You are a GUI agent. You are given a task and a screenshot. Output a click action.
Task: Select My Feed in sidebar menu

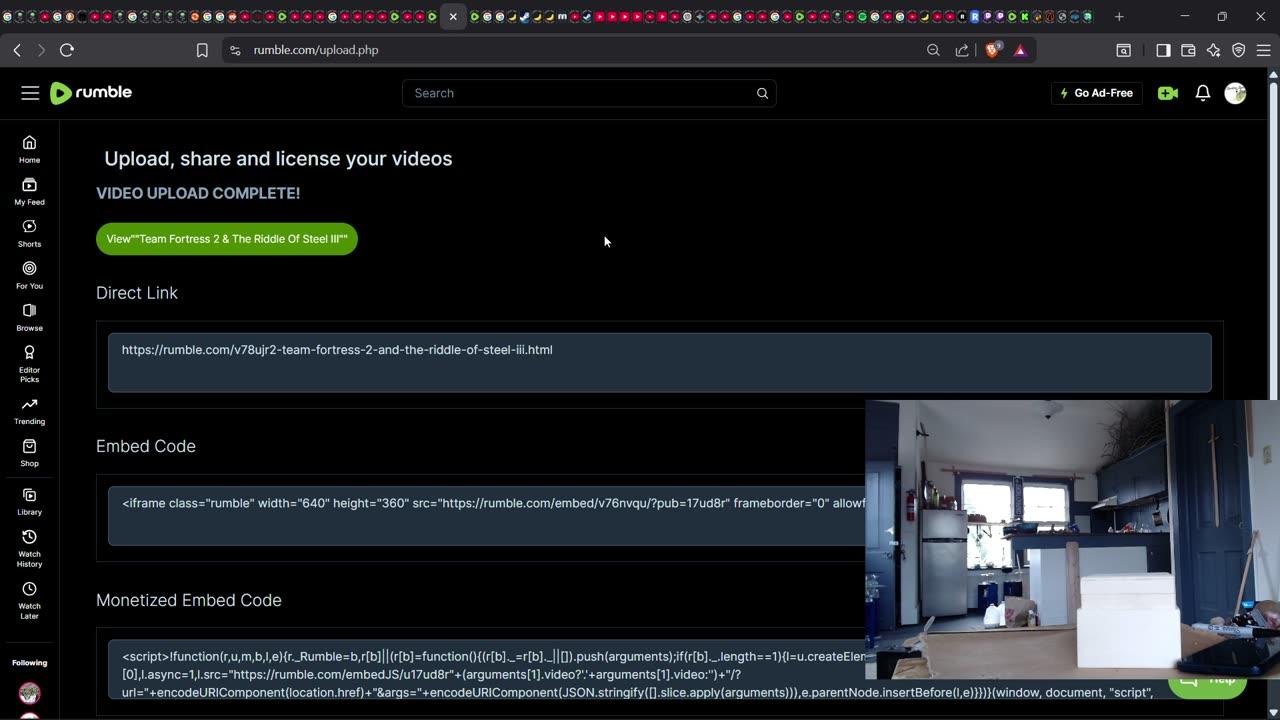click(x=29, y=191)
